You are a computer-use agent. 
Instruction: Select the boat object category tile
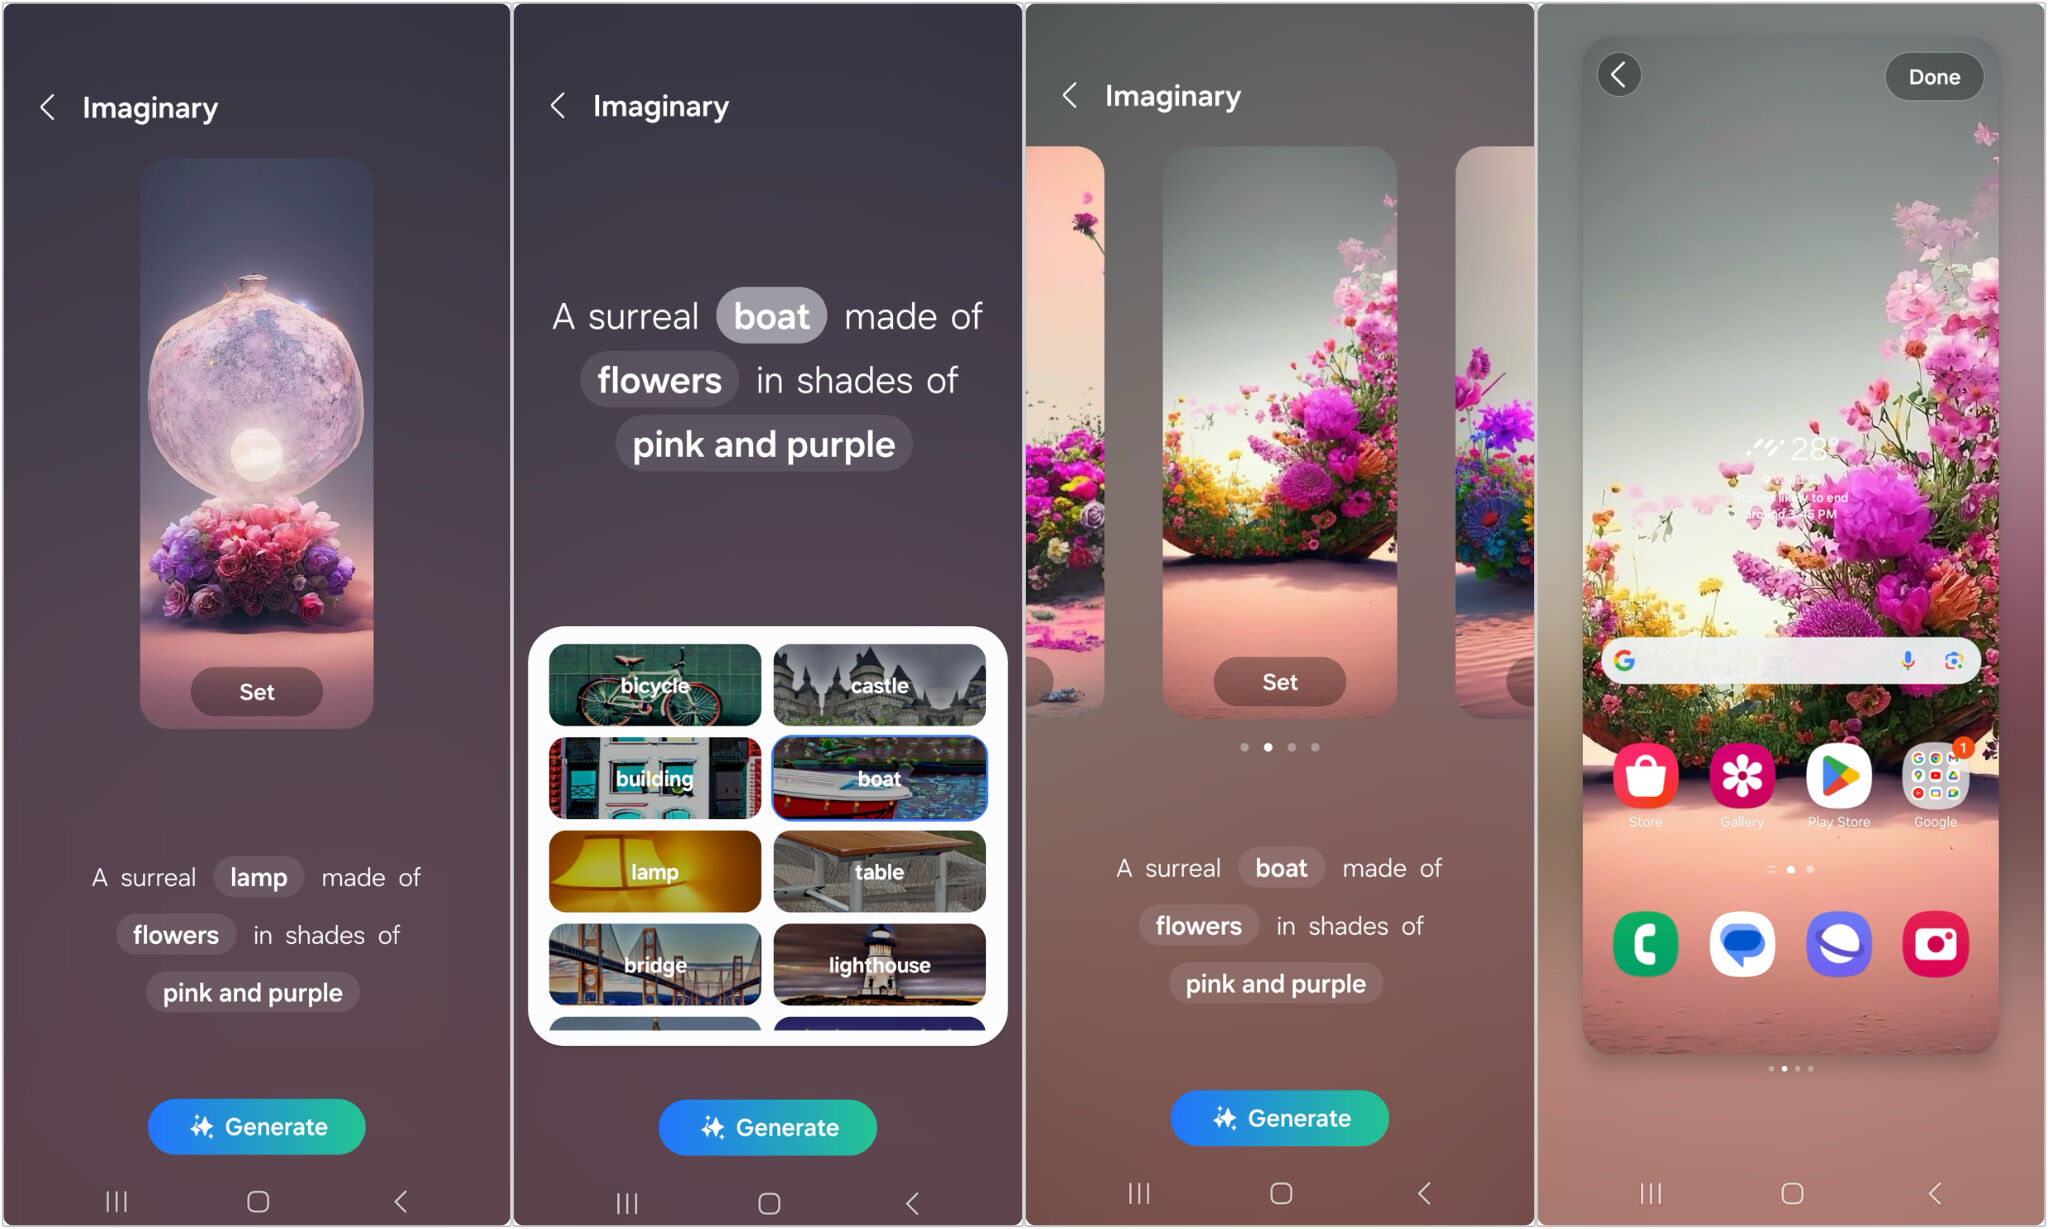tap(879, 777)
